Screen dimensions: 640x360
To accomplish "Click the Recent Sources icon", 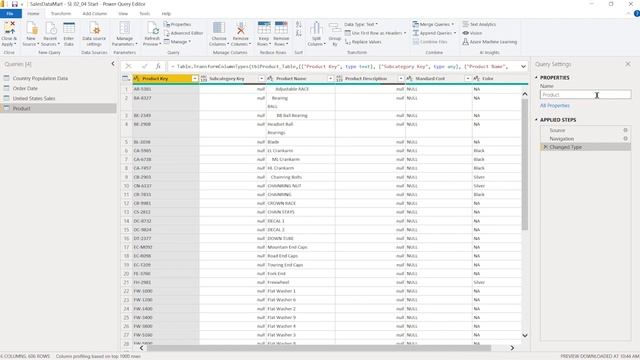I will 50,29.
